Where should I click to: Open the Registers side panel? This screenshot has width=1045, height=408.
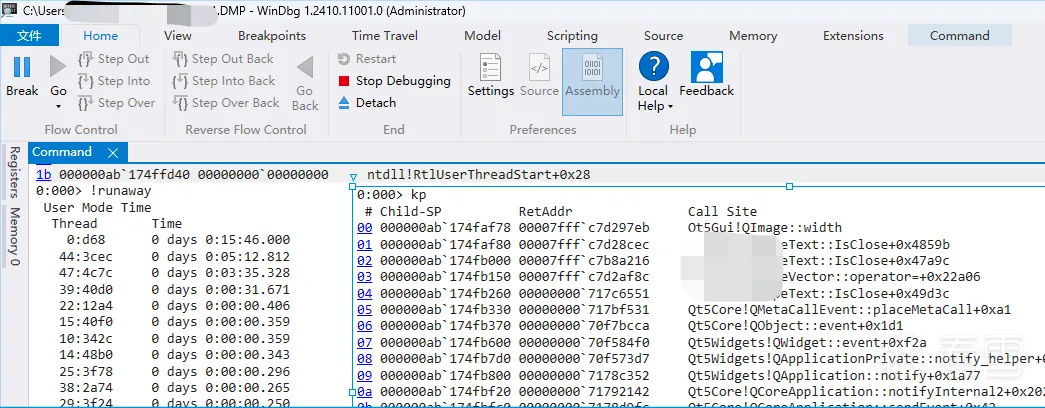(x=13, y=172)
